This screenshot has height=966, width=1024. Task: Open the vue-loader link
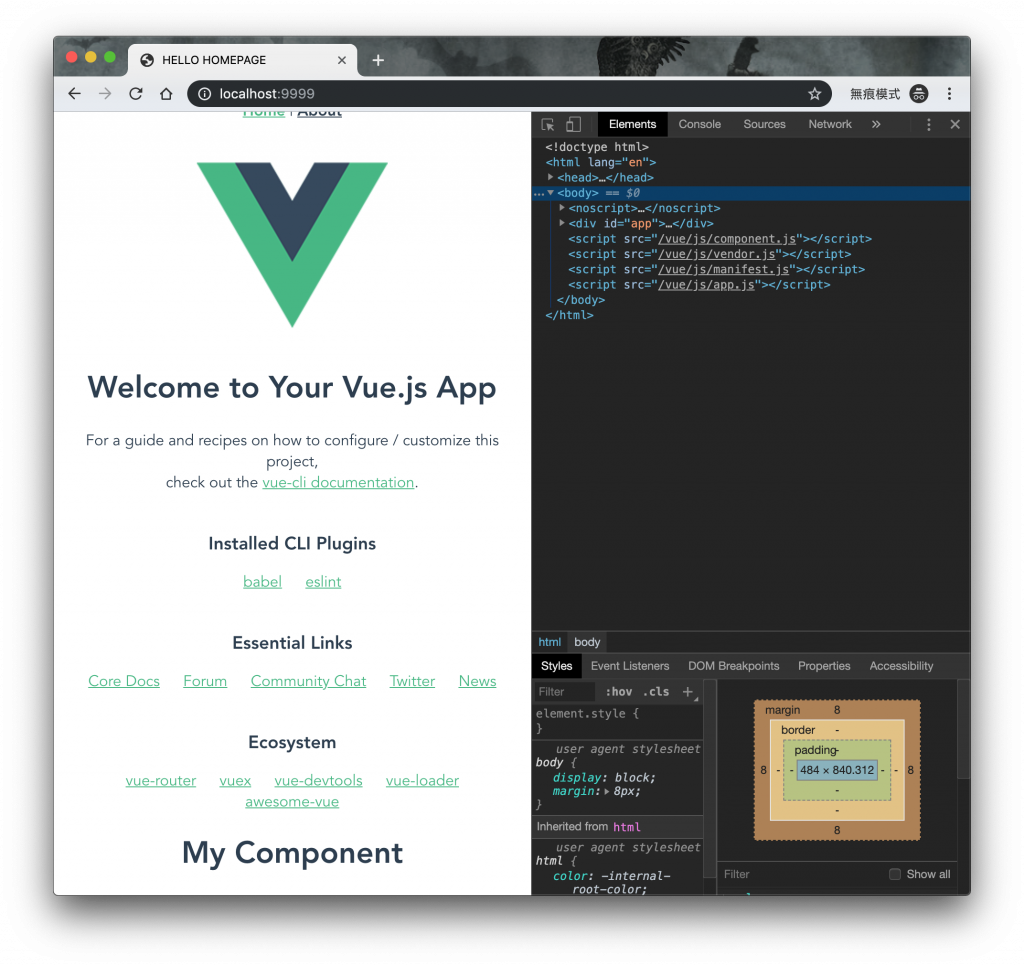coord(422,781)
